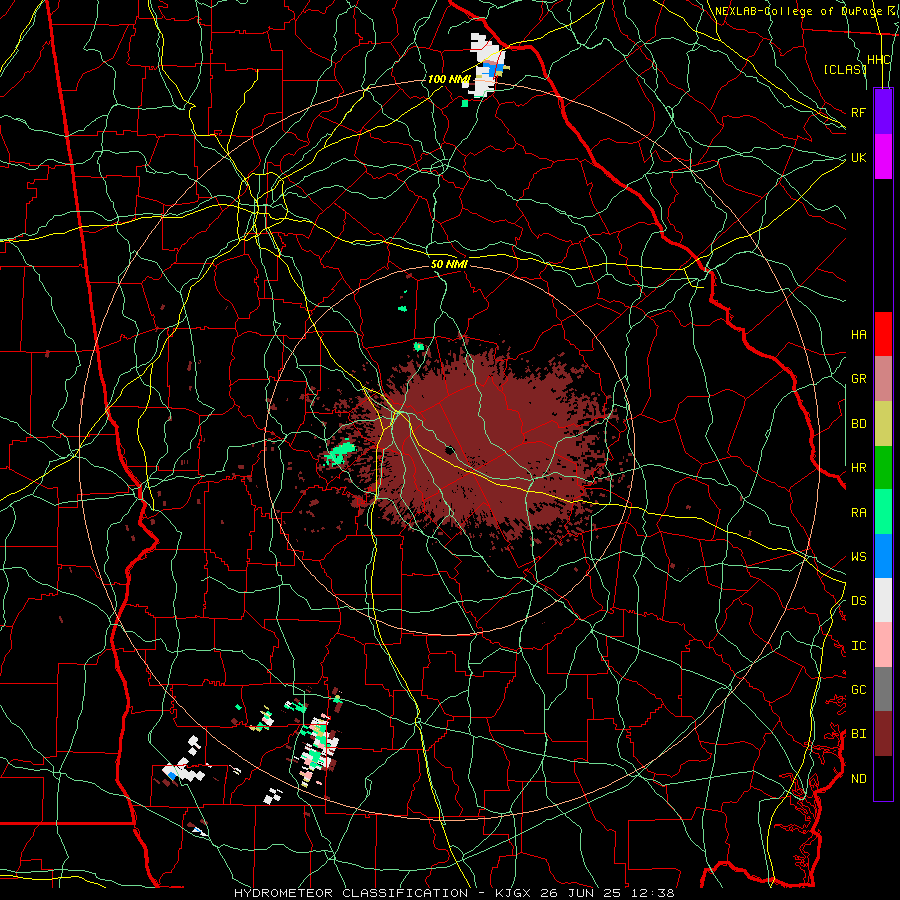Image resolution: width=900 pixels, height=900 pixels.
Task: Click the BI legend label
Action: 859,734
